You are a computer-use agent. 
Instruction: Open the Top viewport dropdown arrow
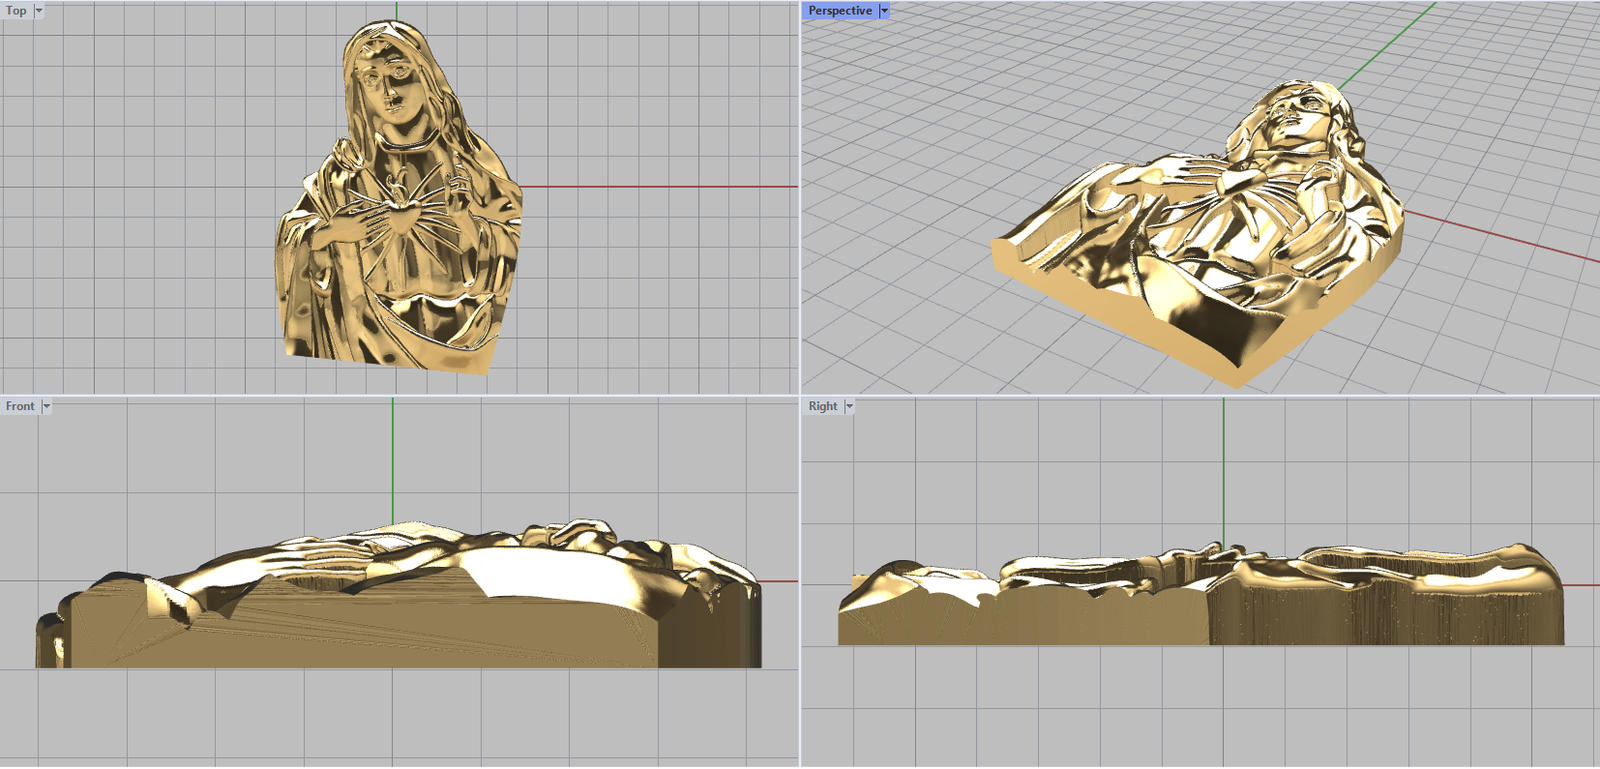[39, 11]
